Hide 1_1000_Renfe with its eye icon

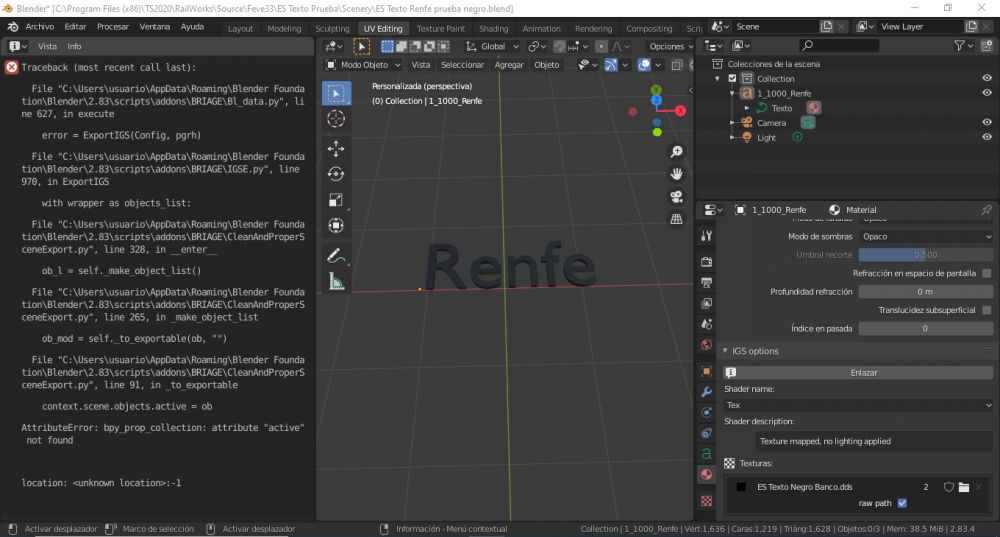(987, 93)
